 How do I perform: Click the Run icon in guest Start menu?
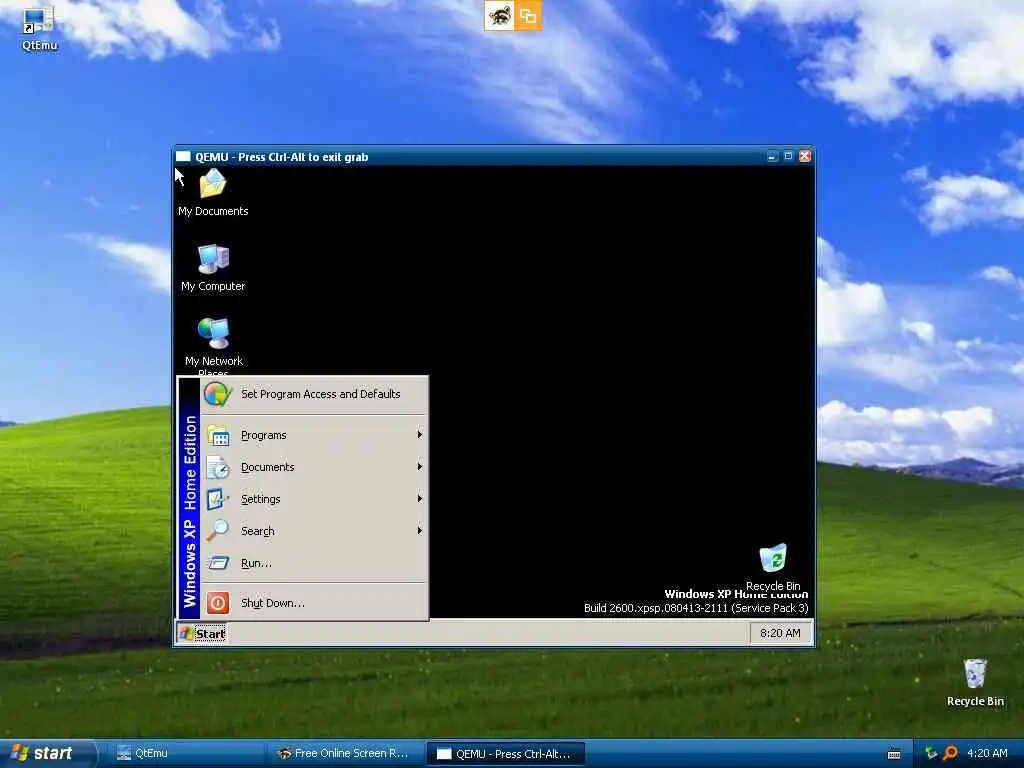(x=218, y=562)
